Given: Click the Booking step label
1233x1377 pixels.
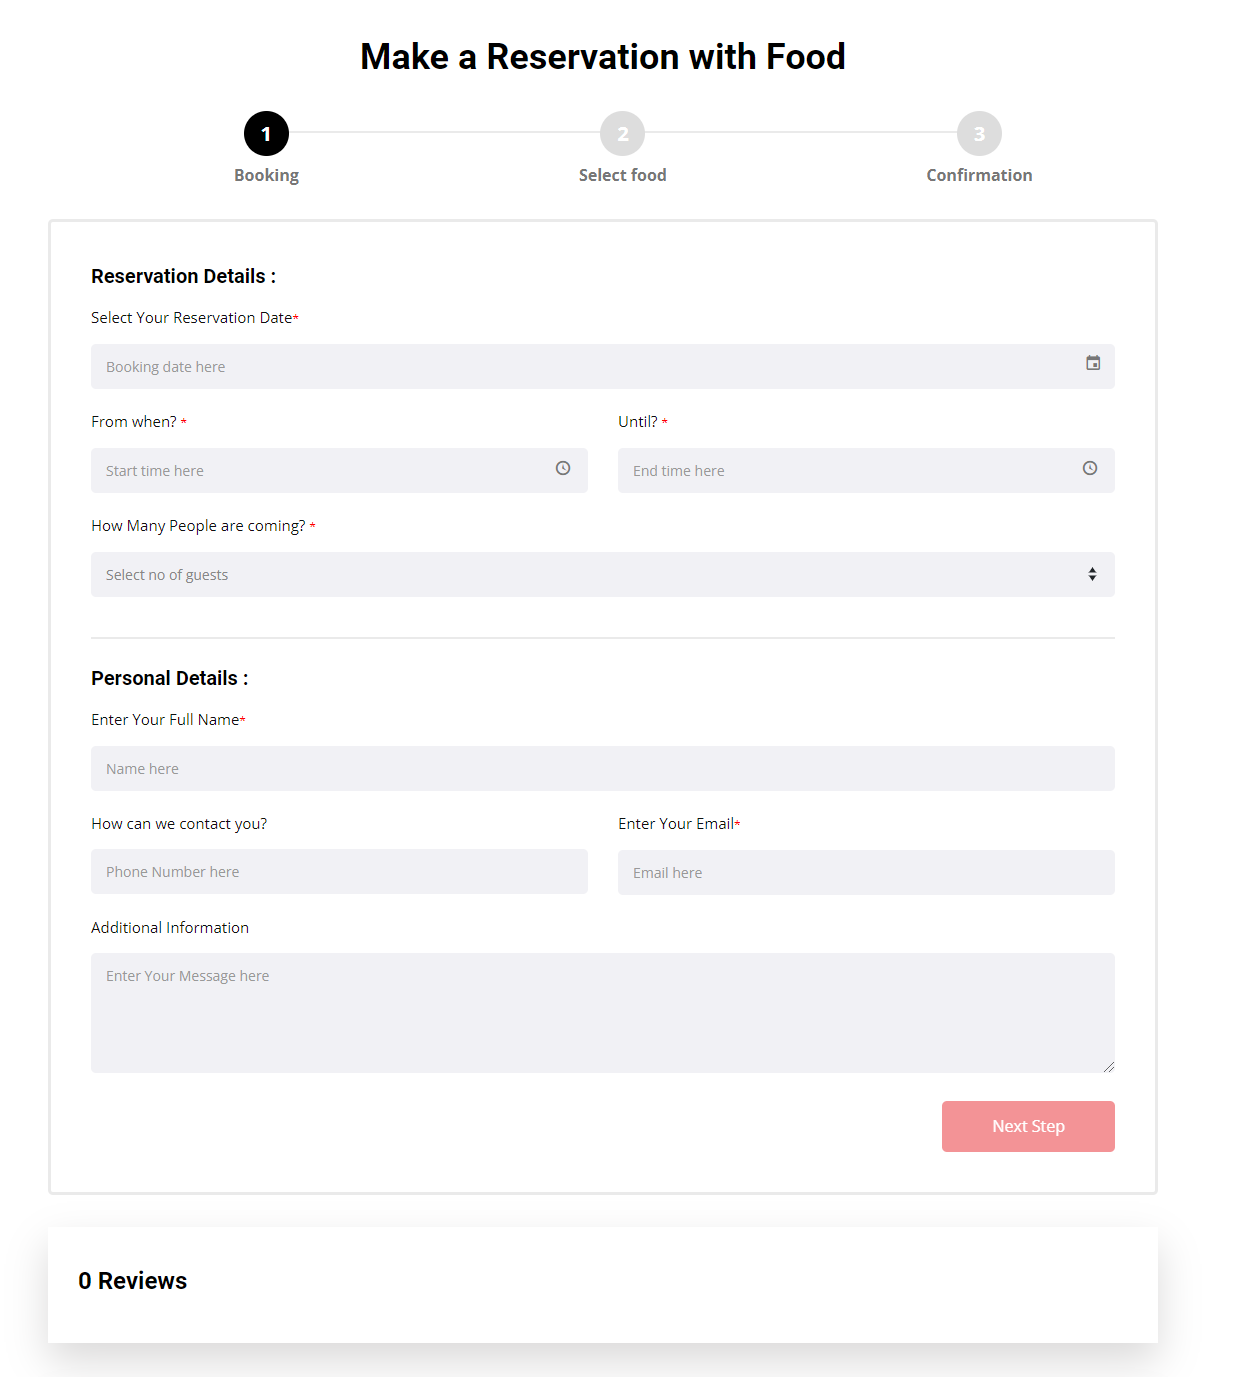Looking at the screenshot, I should [x=266, y=174].
